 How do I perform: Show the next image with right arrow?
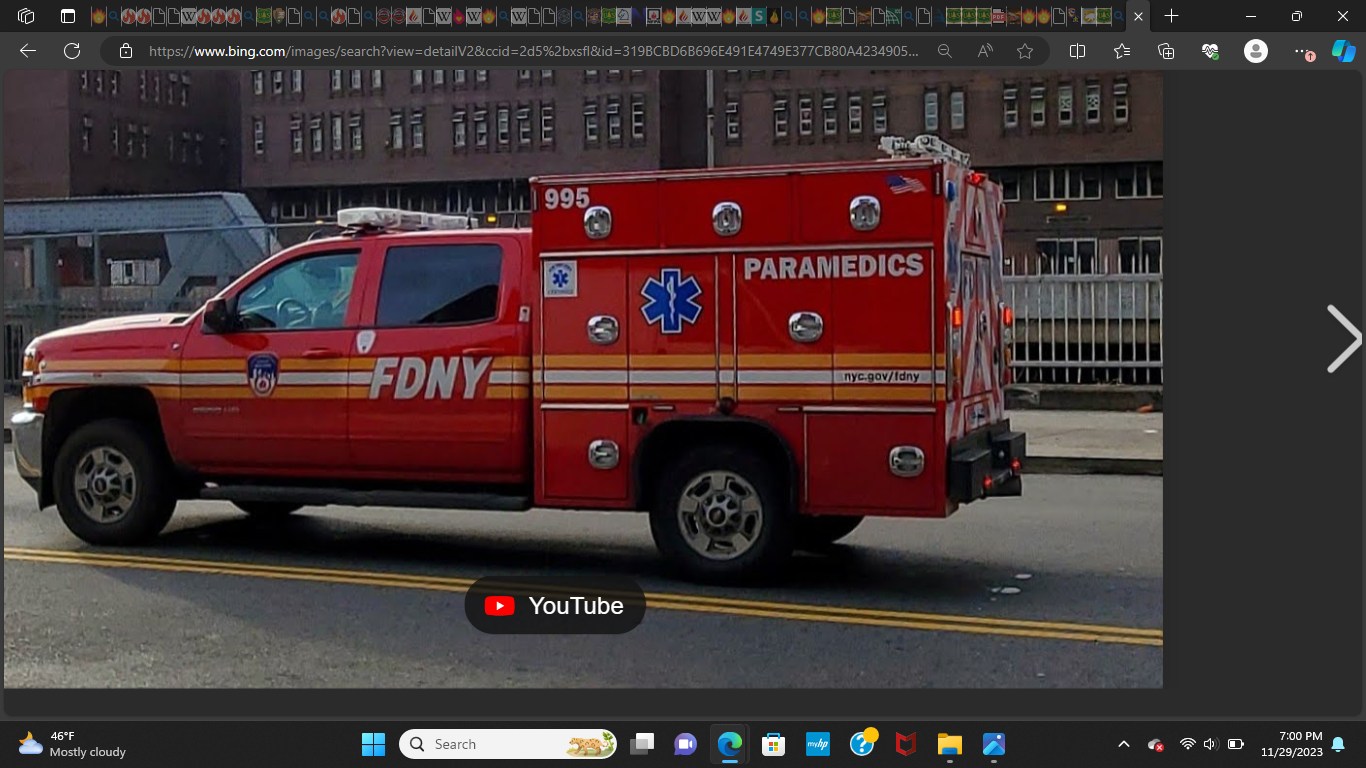(1343, 339)
